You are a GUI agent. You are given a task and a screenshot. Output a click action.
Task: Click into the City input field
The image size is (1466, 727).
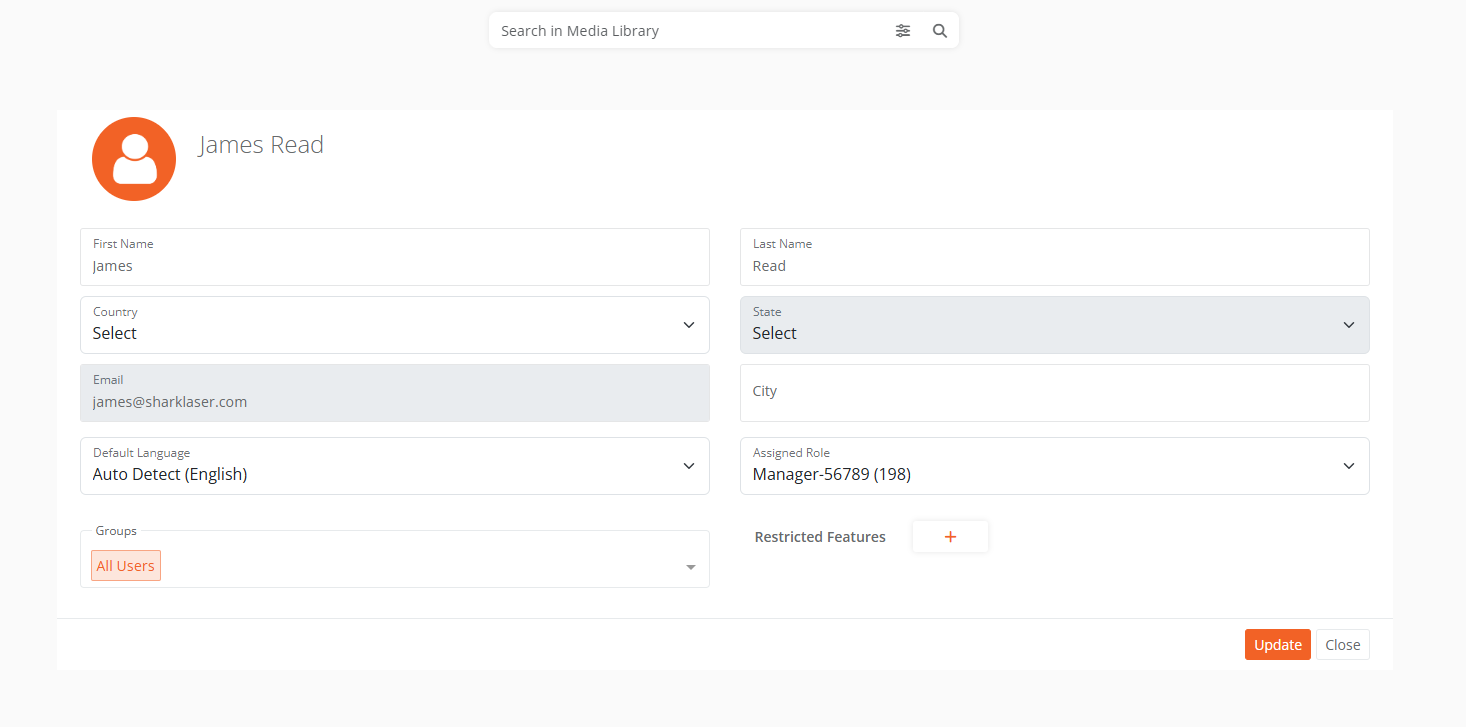(x=1054, y=392)
